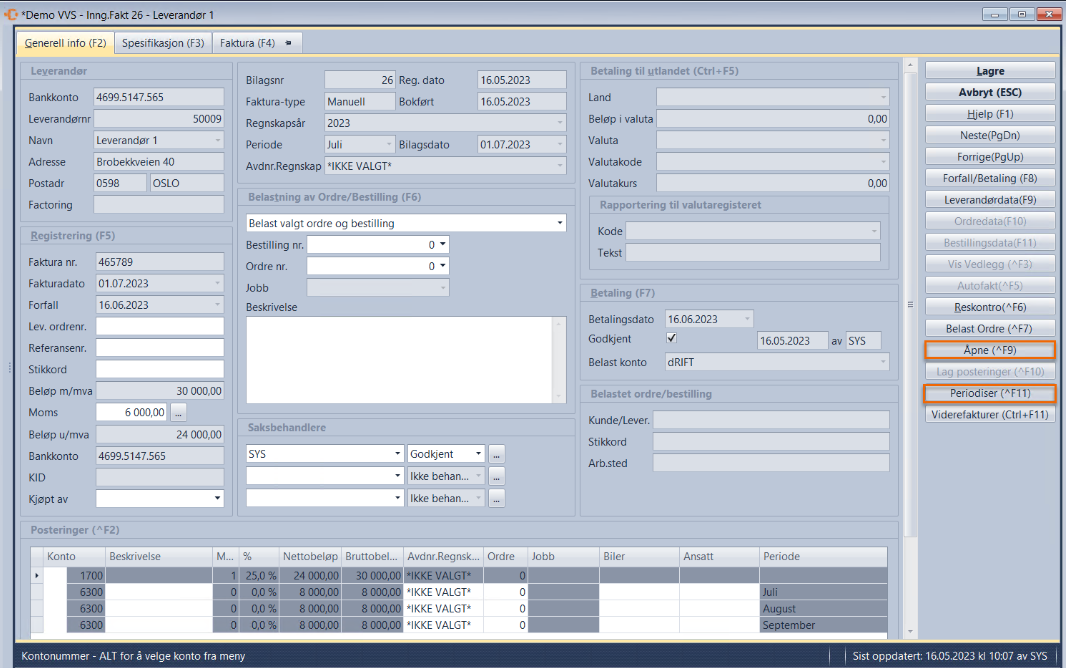This screenshot has width=1066, height=668.
Task: Go back with Forrige(PgUp)
Action: tap(990, 157)
